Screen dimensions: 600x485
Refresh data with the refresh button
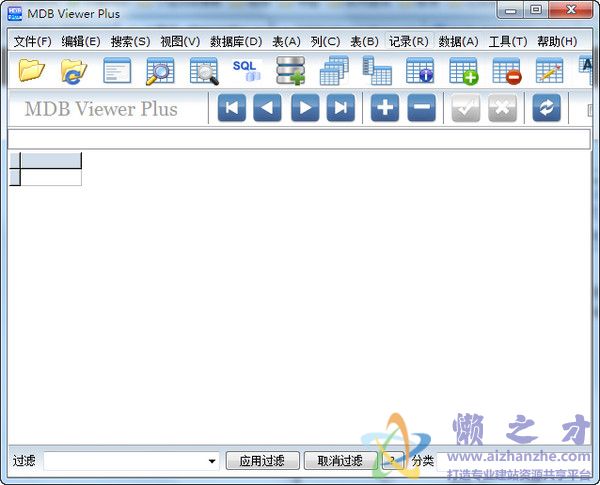[546, 108]
